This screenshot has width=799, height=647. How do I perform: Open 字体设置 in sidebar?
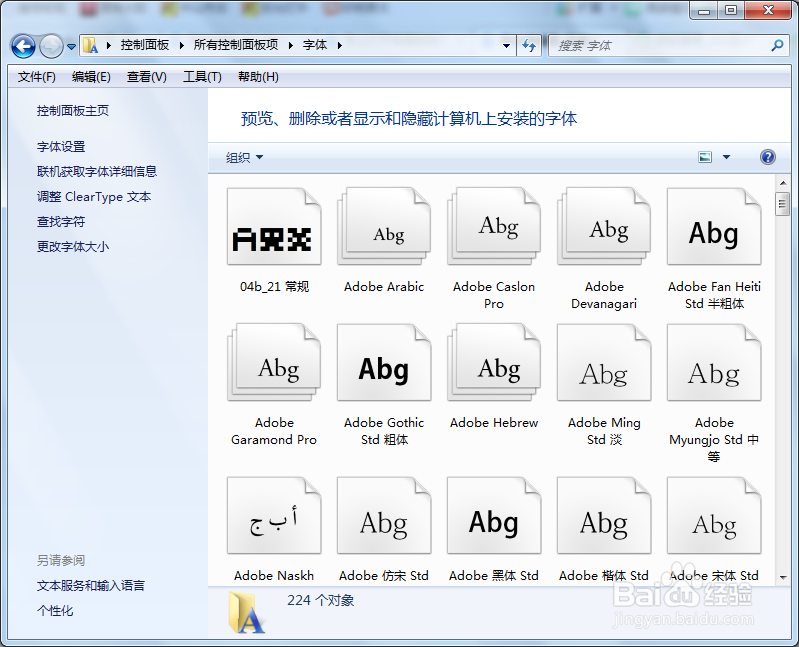pos(61,147)
